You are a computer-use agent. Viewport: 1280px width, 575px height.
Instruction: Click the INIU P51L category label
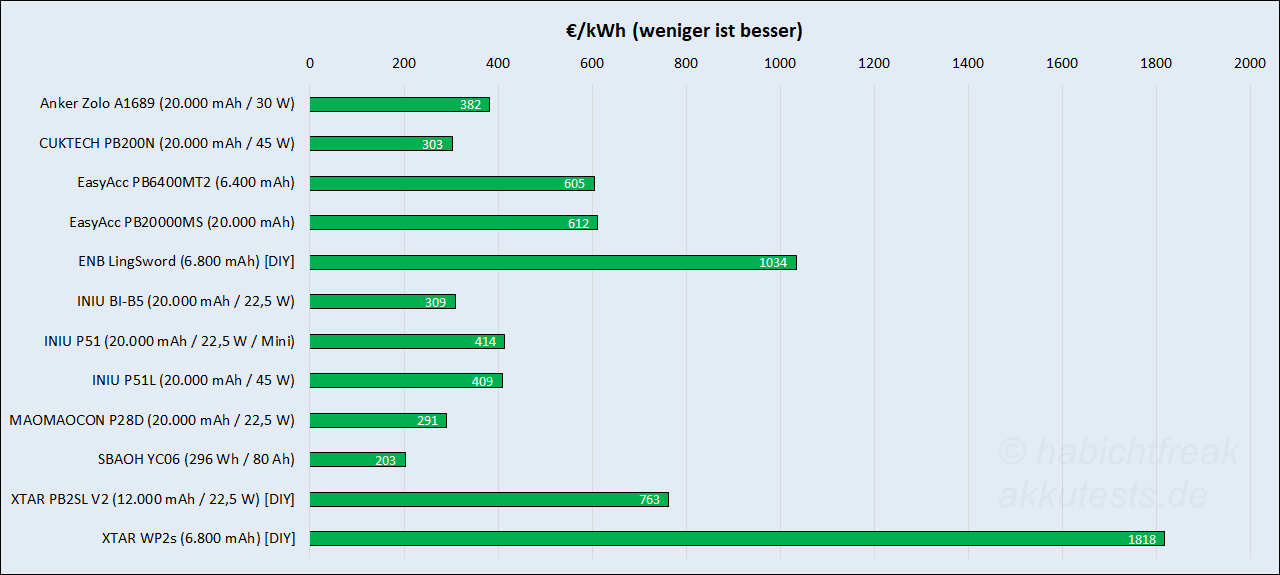click(193, 380)
